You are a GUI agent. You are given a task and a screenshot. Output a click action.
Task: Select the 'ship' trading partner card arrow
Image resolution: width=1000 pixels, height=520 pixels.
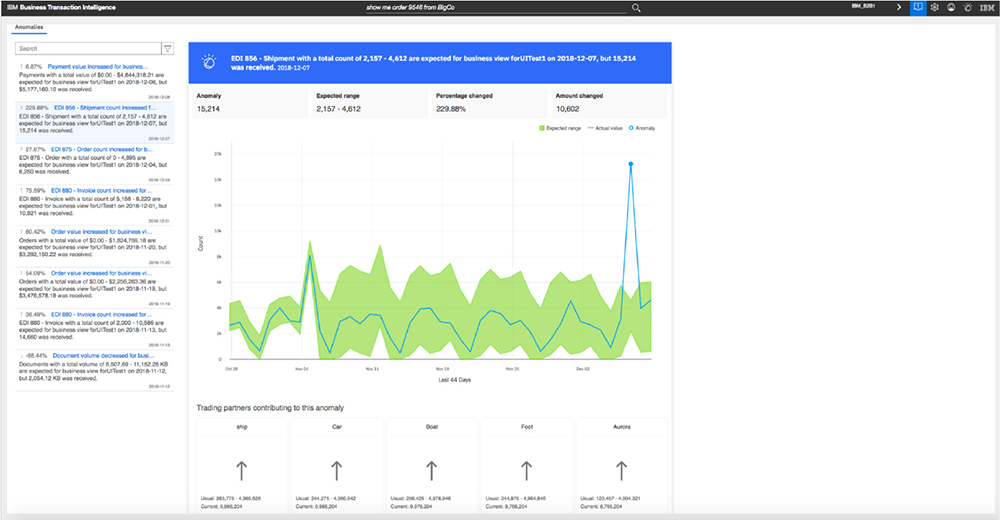coord(242,471)
